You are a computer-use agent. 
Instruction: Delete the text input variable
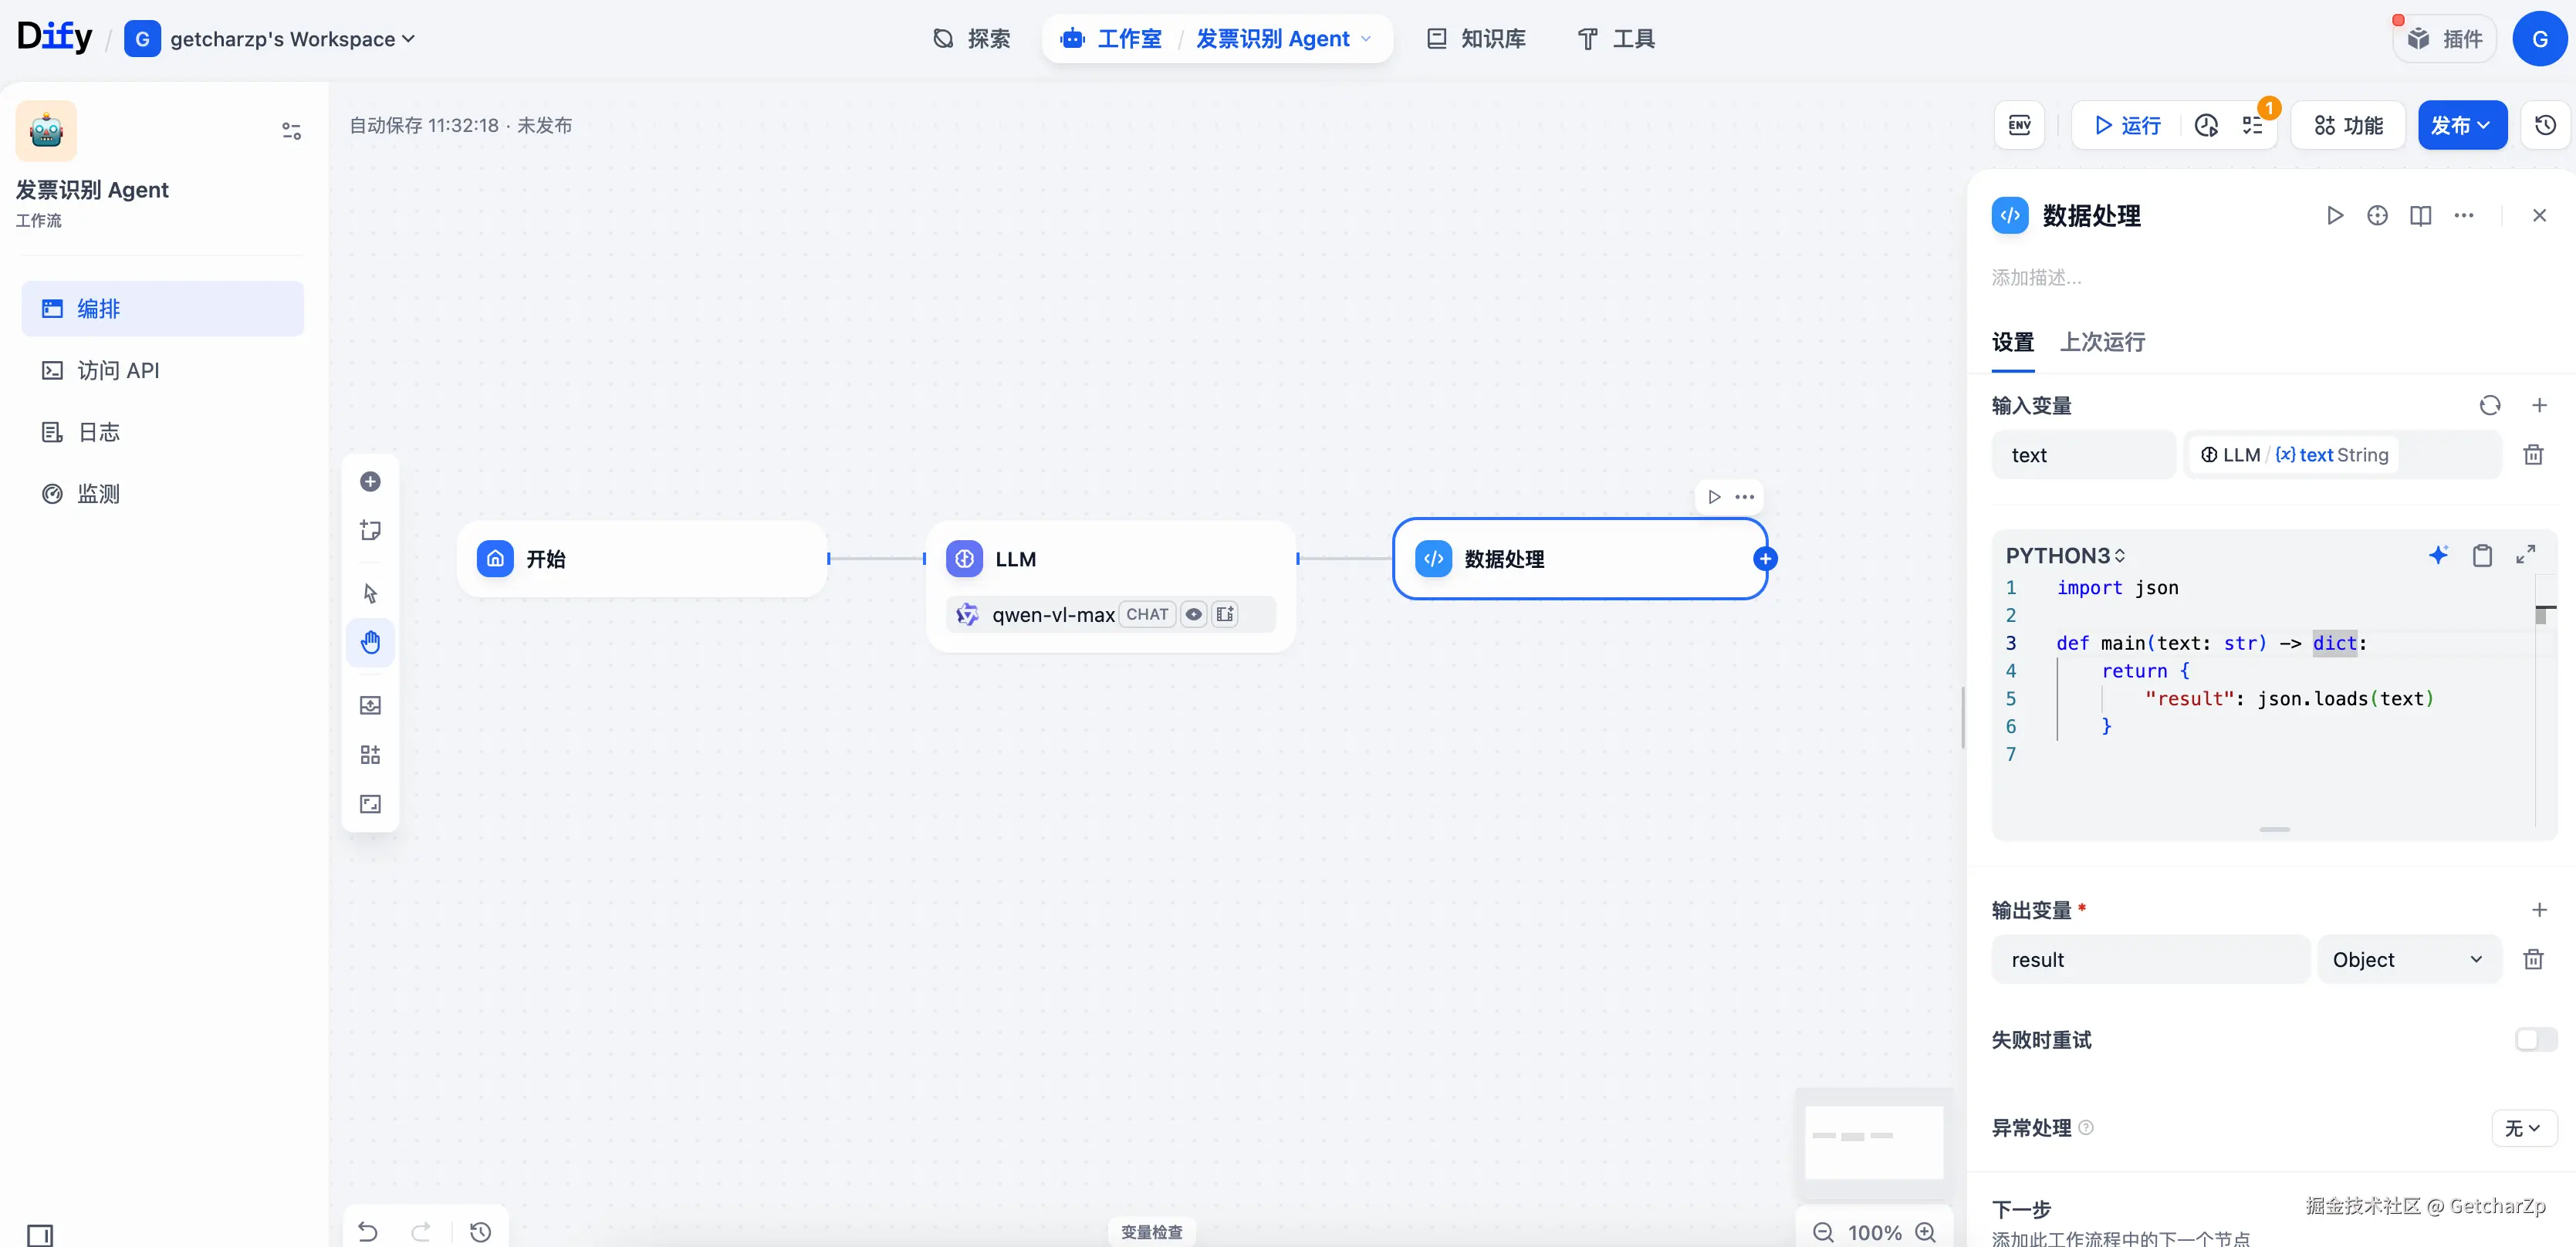(2533, 455)
